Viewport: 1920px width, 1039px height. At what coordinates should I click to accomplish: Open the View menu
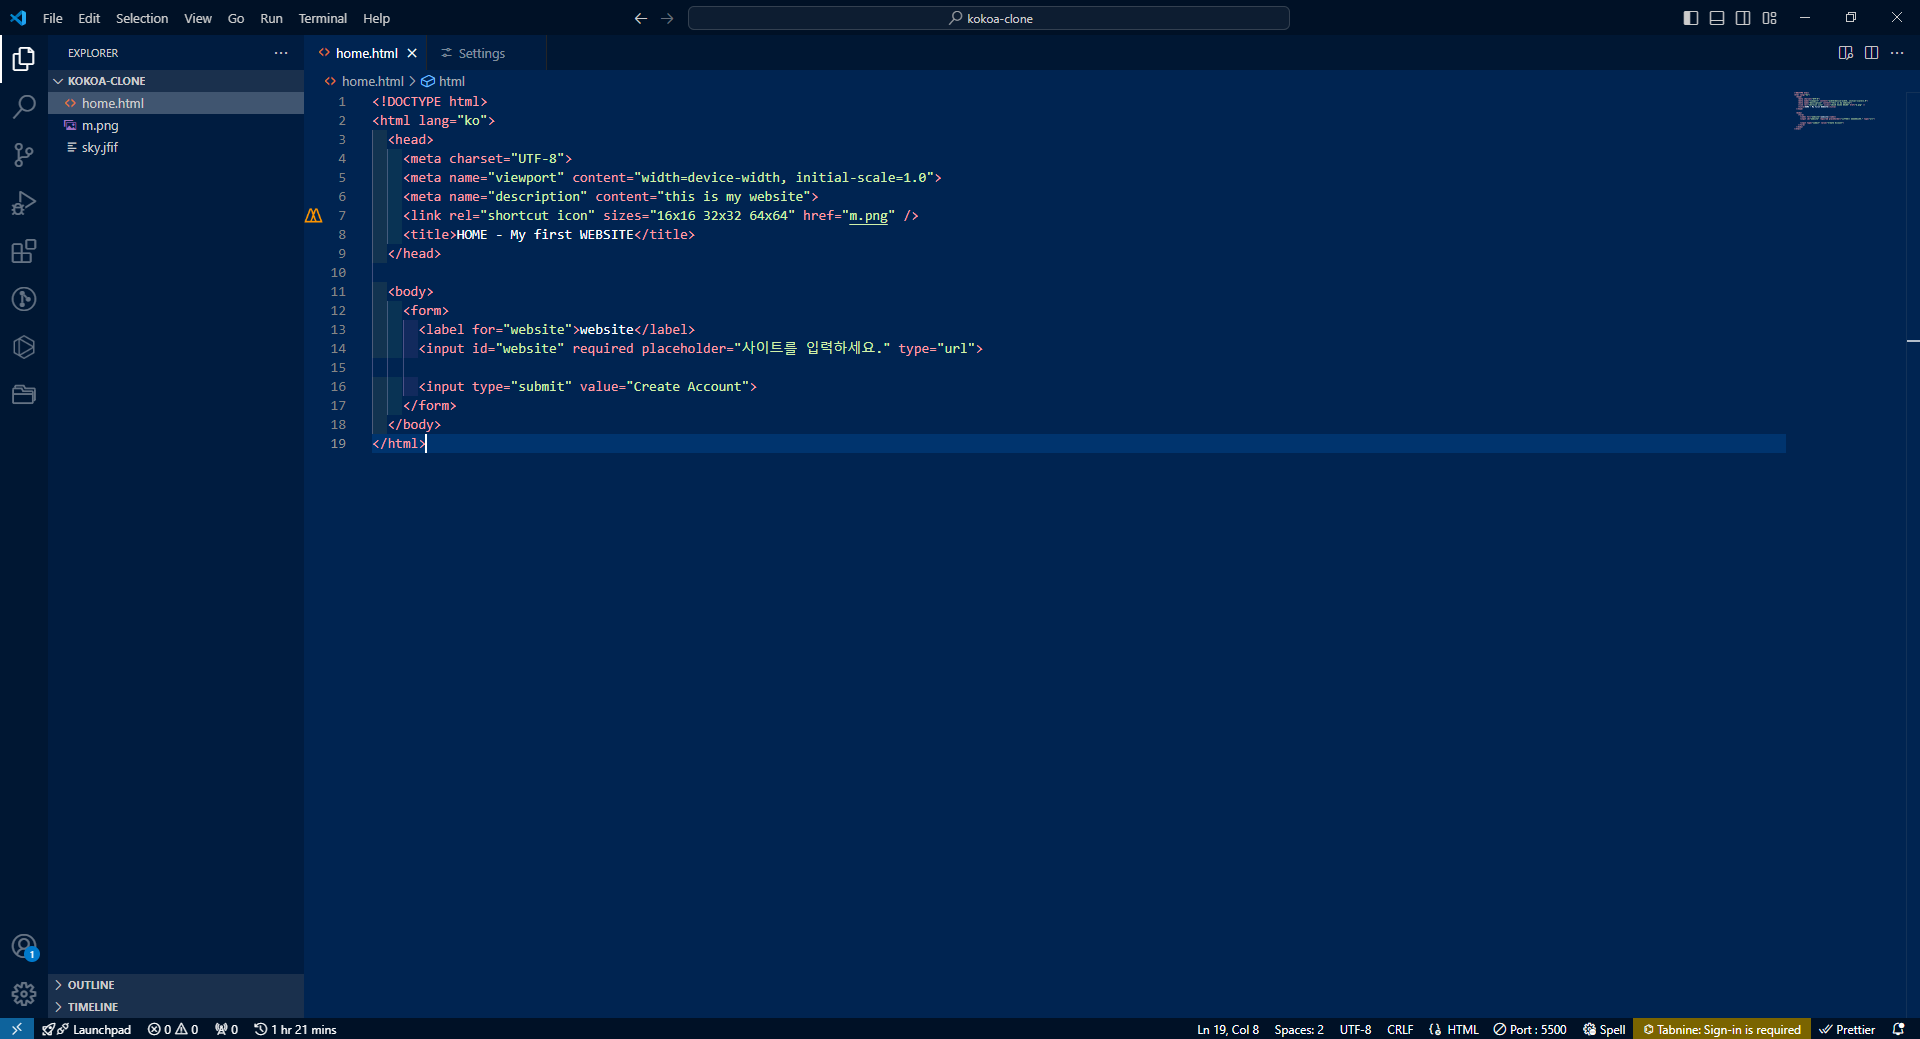(198, 18)
